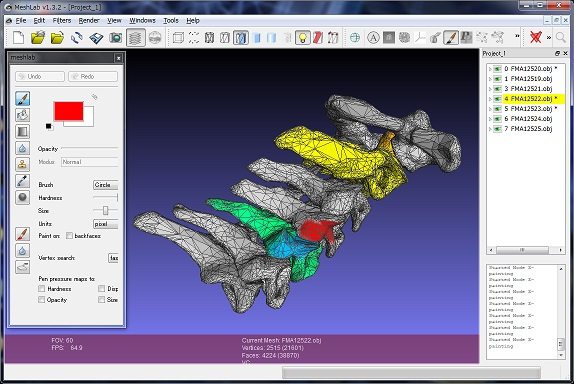Screen dimensions: 574x384
Task: Expand the FMA12523.obj tree item
Action: click(490, 109)
